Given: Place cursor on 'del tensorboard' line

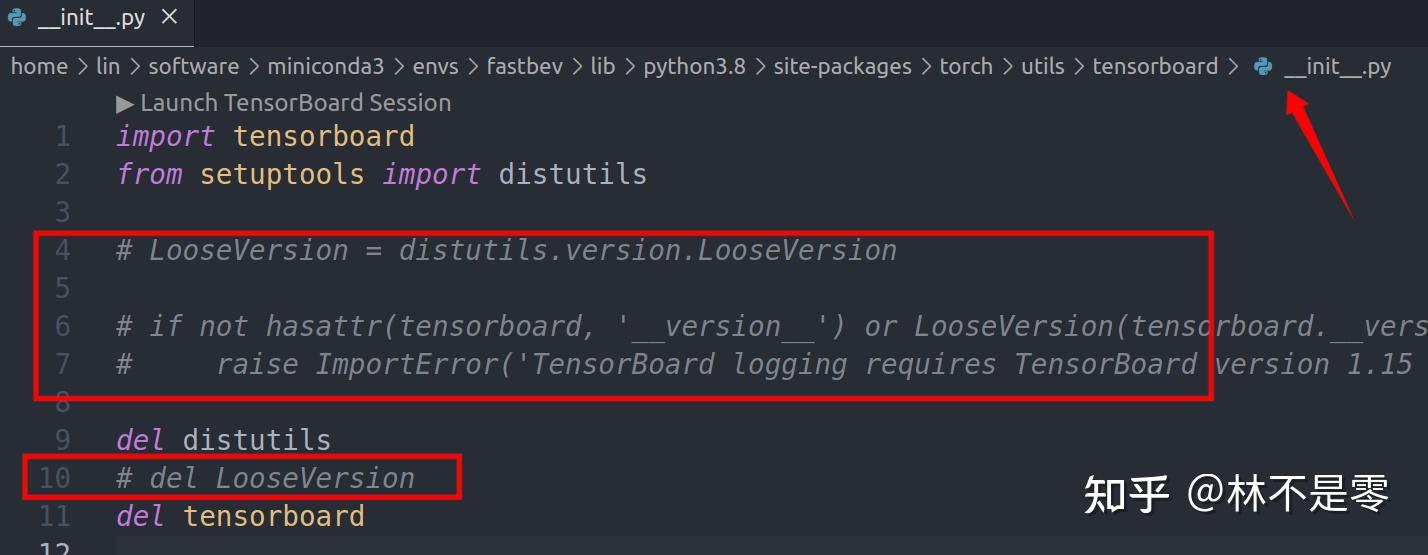Looking at the screenshot, I should (241, 516).
